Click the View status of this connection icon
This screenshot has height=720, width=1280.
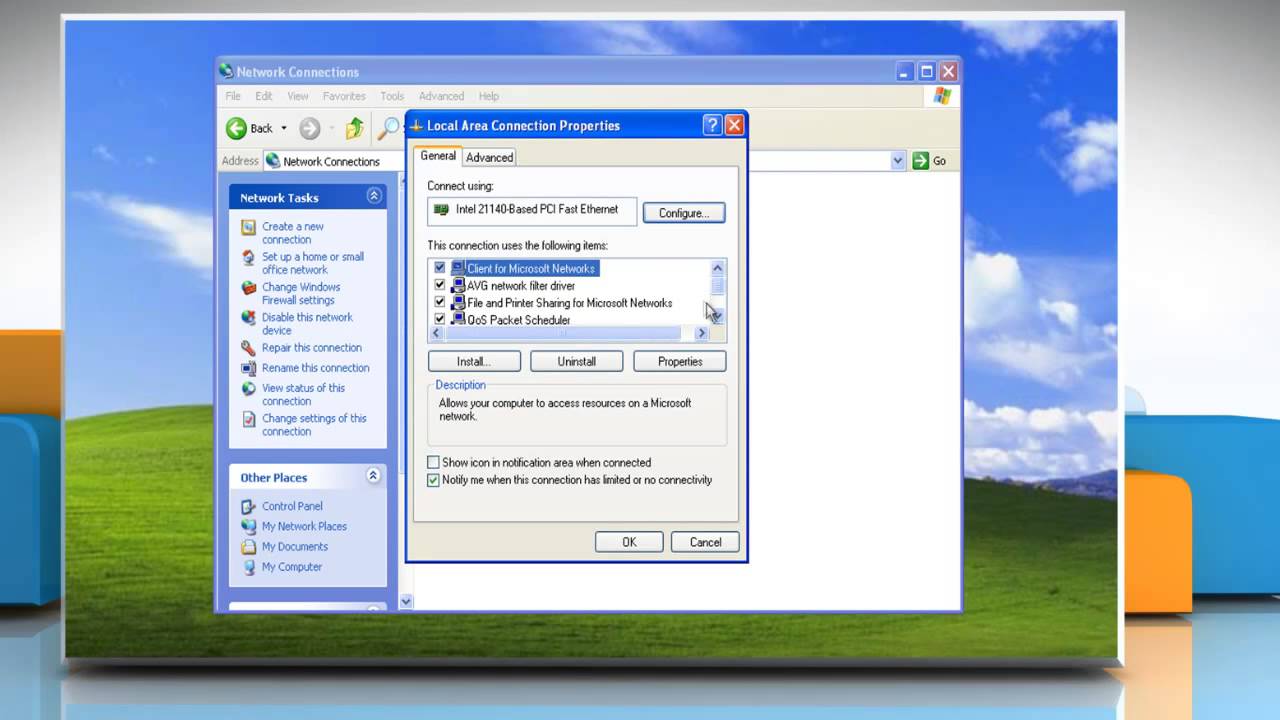249,388
